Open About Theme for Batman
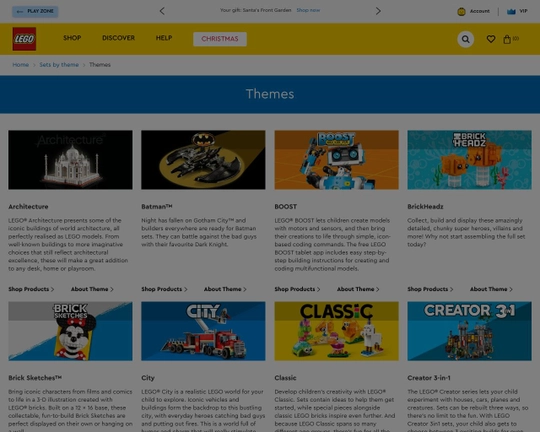The width and height of the screenshot is (540, 432). [225, 289]
